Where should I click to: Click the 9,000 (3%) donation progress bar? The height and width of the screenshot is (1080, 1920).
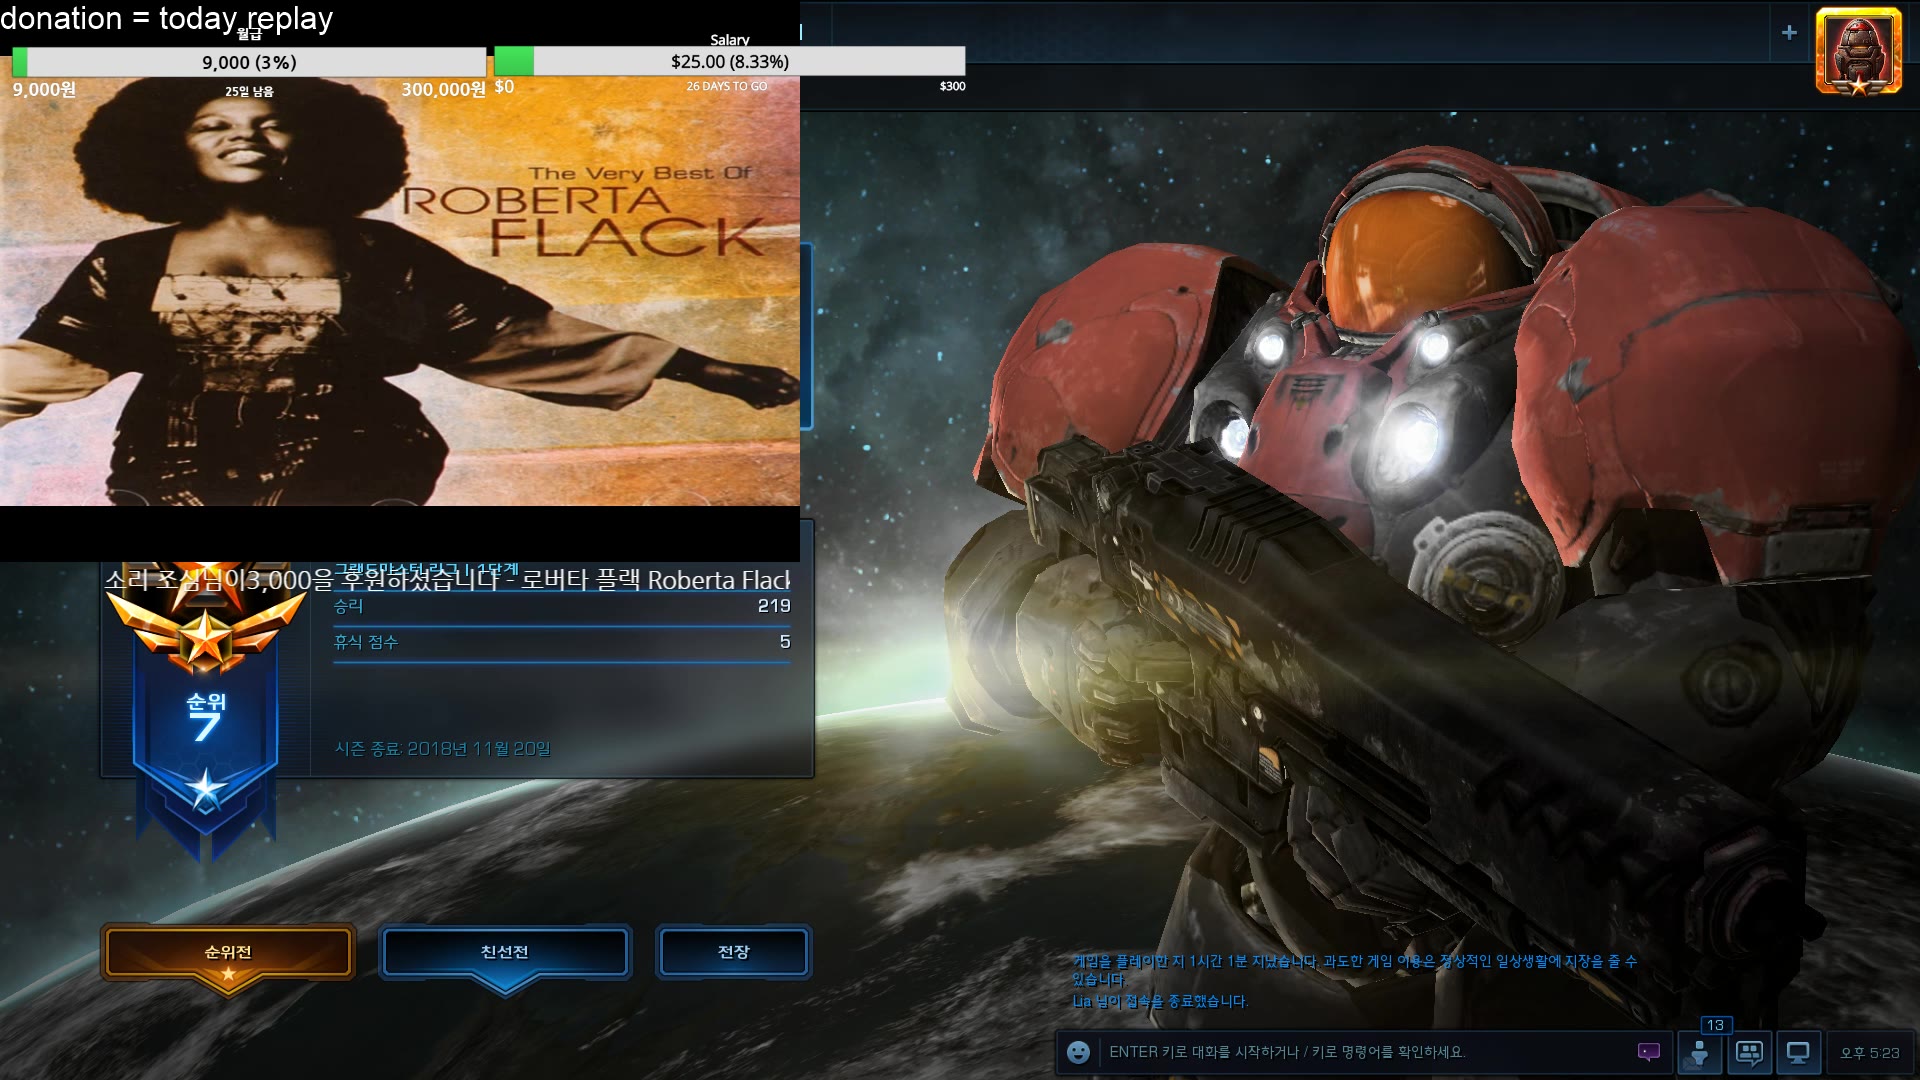click(x=249, y=62)
